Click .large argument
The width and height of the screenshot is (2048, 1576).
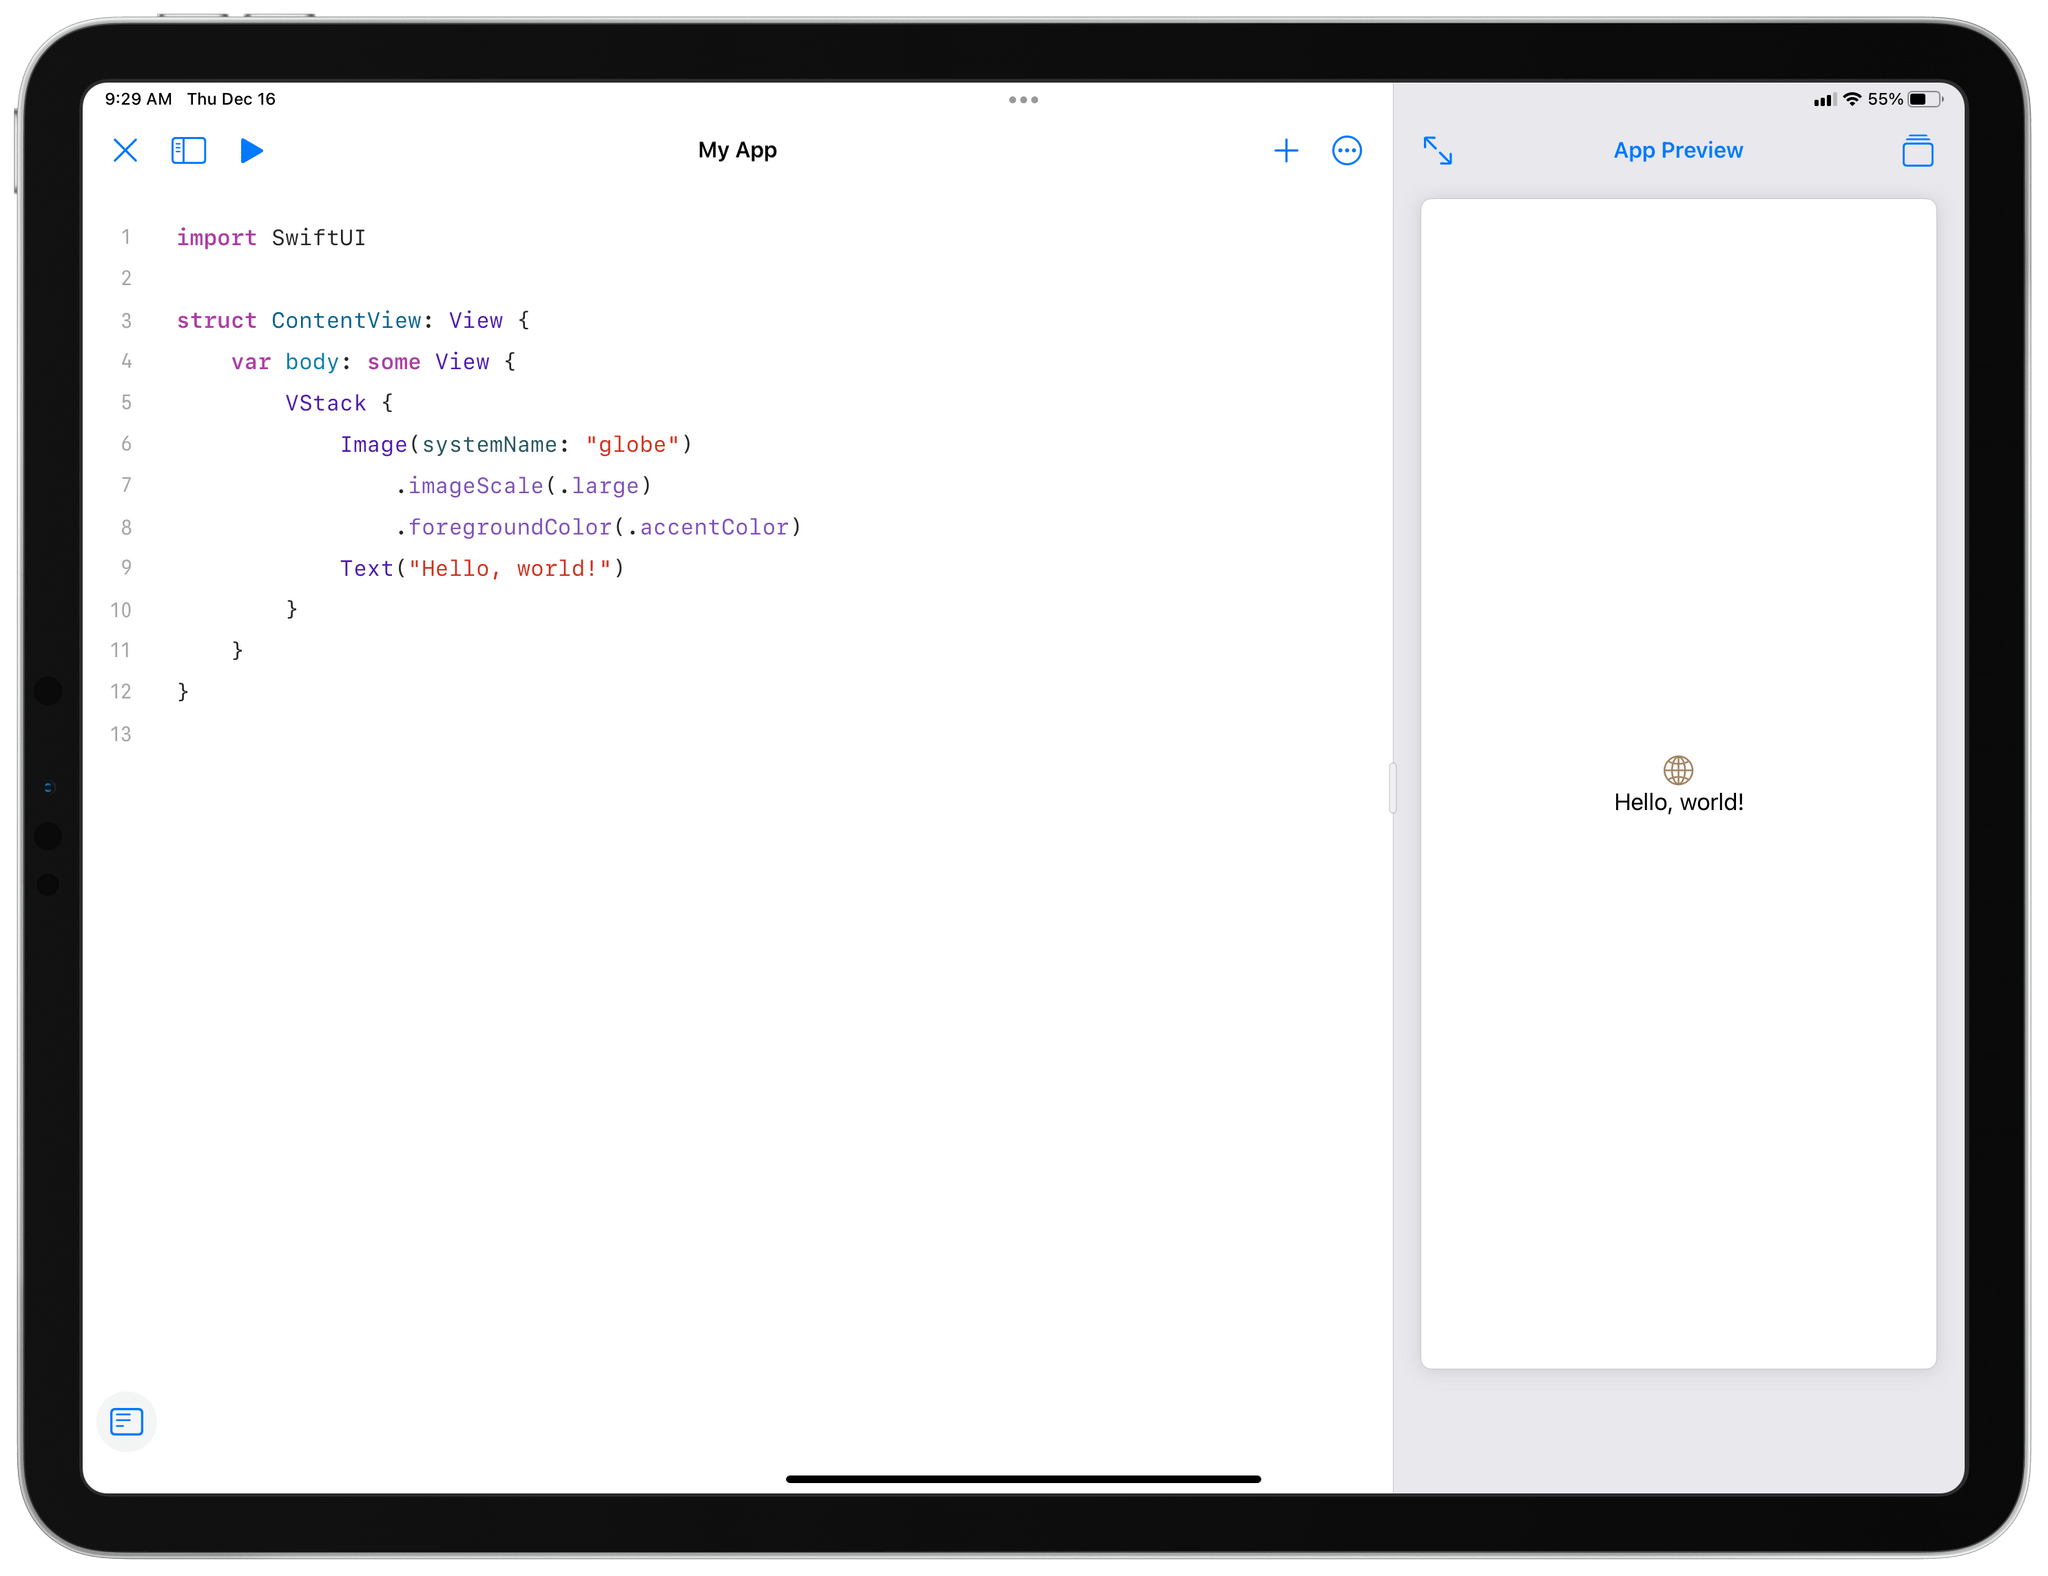599,486
